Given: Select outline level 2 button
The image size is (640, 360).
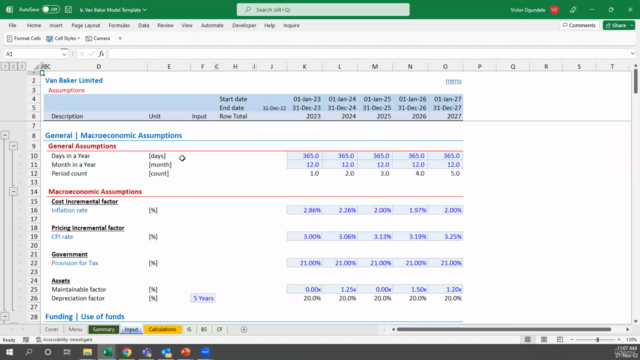Looking at the screenshot, I should point(13,66).
